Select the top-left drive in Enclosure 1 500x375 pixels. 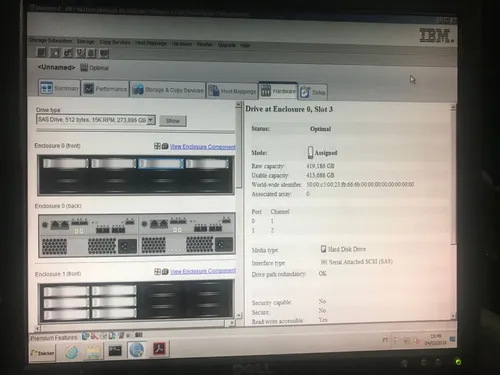point(66,291)
